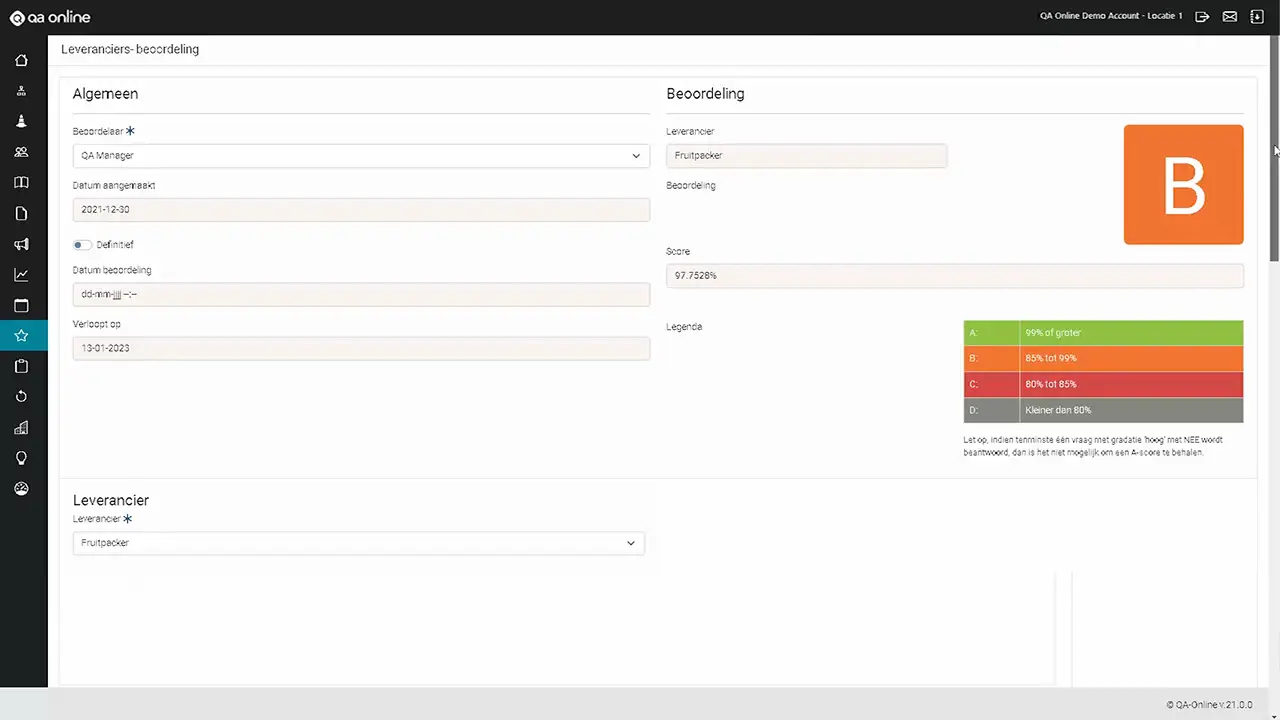
Task: Click the QA Online Demo Account label
Action: pyautogui.click(x=1111, y=16)
